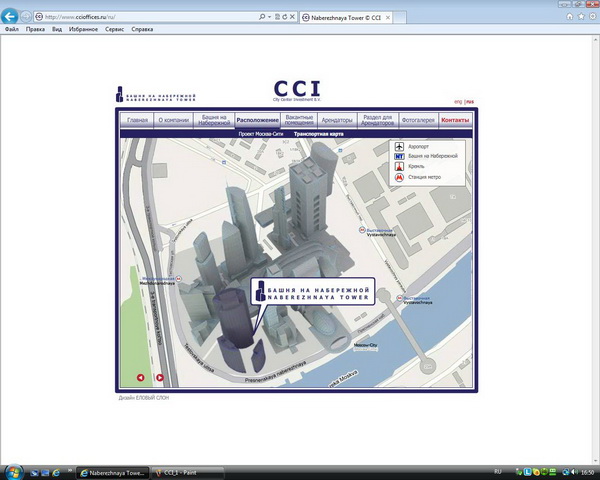This screenshot has width=600, height=480.
Task: Open the Раздел для Арендаторов tab
Action: click(x=378, y=120)
